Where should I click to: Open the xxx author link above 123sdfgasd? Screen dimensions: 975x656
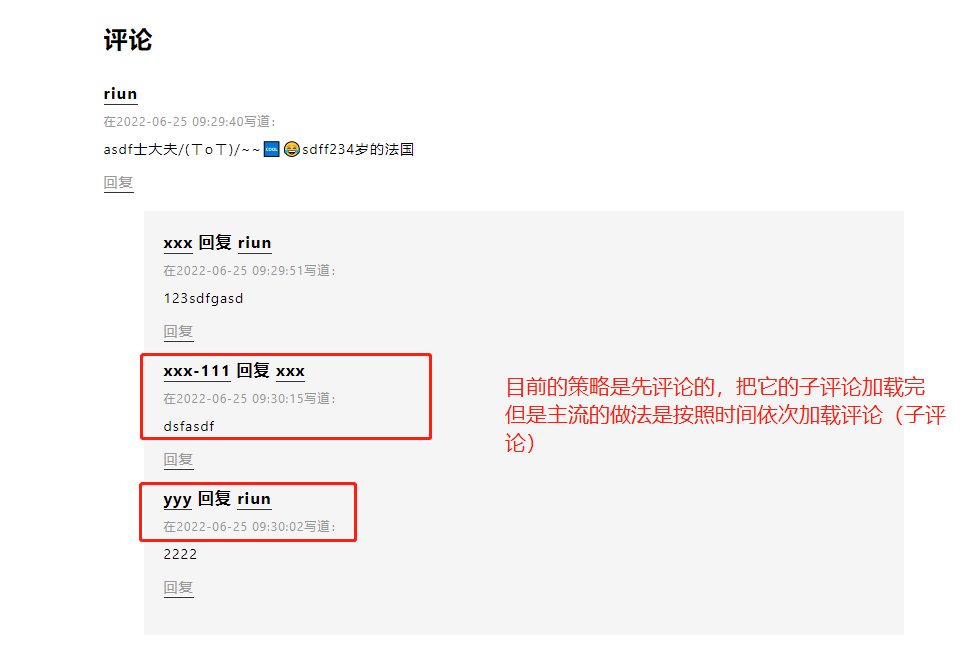click(178, 243)
